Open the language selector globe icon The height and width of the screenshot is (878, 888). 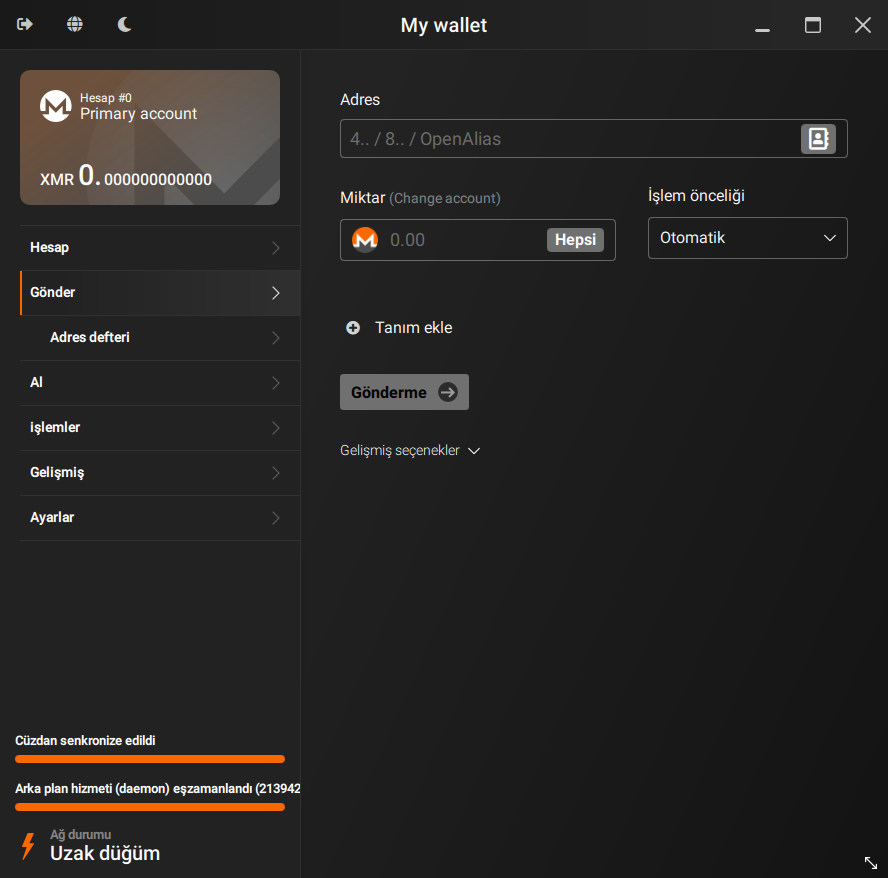74,24
